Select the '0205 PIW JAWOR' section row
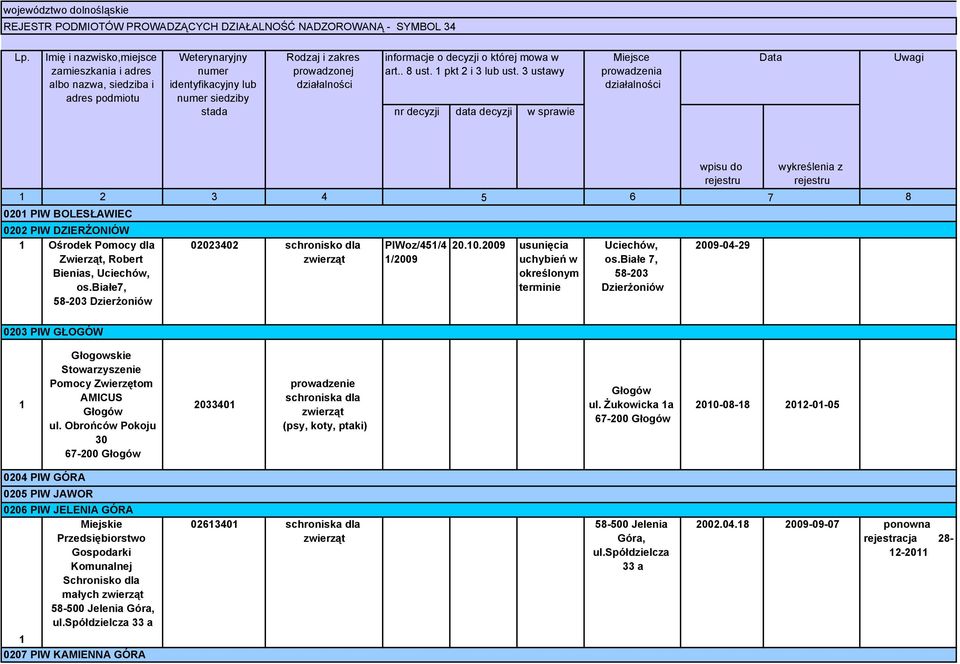The height and width of the screenshot is (664, 960). 478,493
